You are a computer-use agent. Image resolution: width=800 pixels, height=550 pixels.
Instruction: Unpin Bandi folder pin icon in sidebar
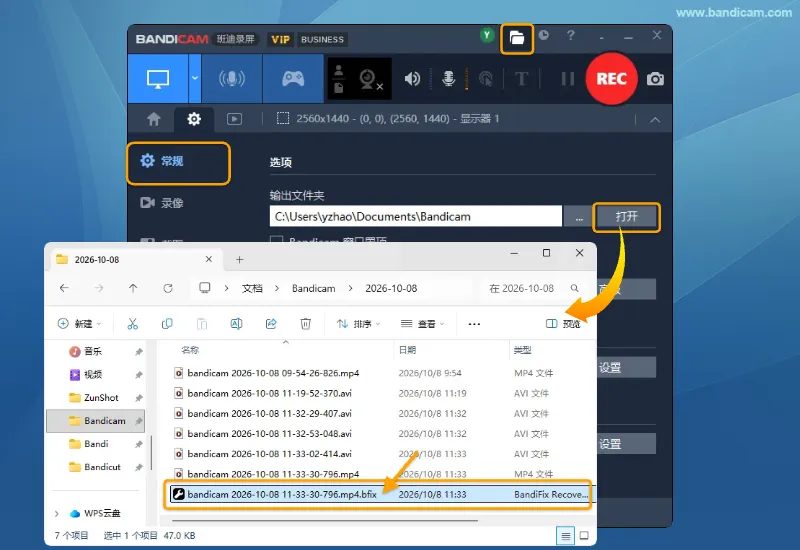tap(138, 444)
